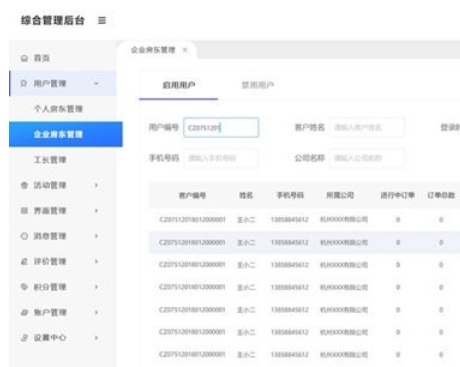460x367 pixels.
Task: Switch to the 禁用用户 tab
Action: pos(258,85)
